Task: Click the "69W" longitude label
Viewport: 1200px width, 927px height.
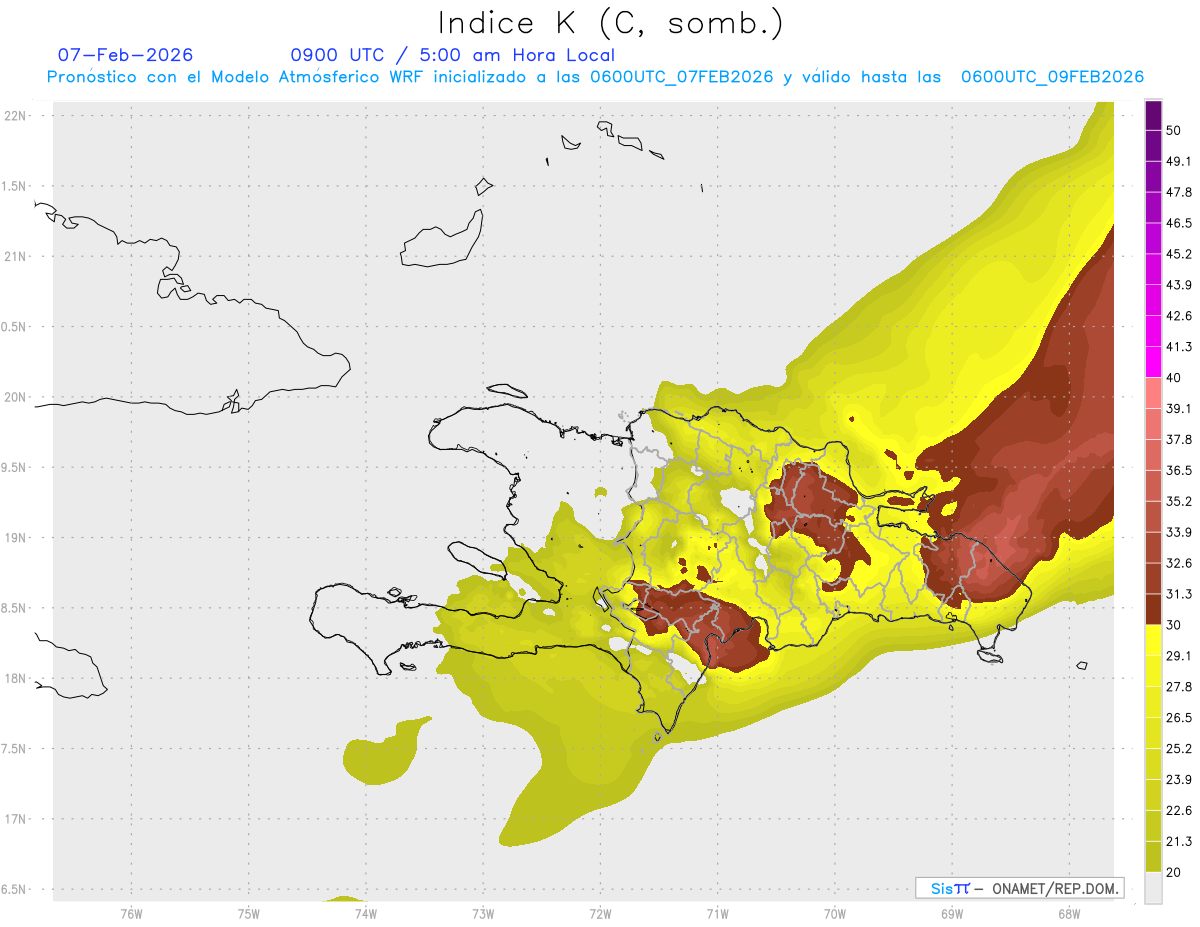Action: (952, 914)
